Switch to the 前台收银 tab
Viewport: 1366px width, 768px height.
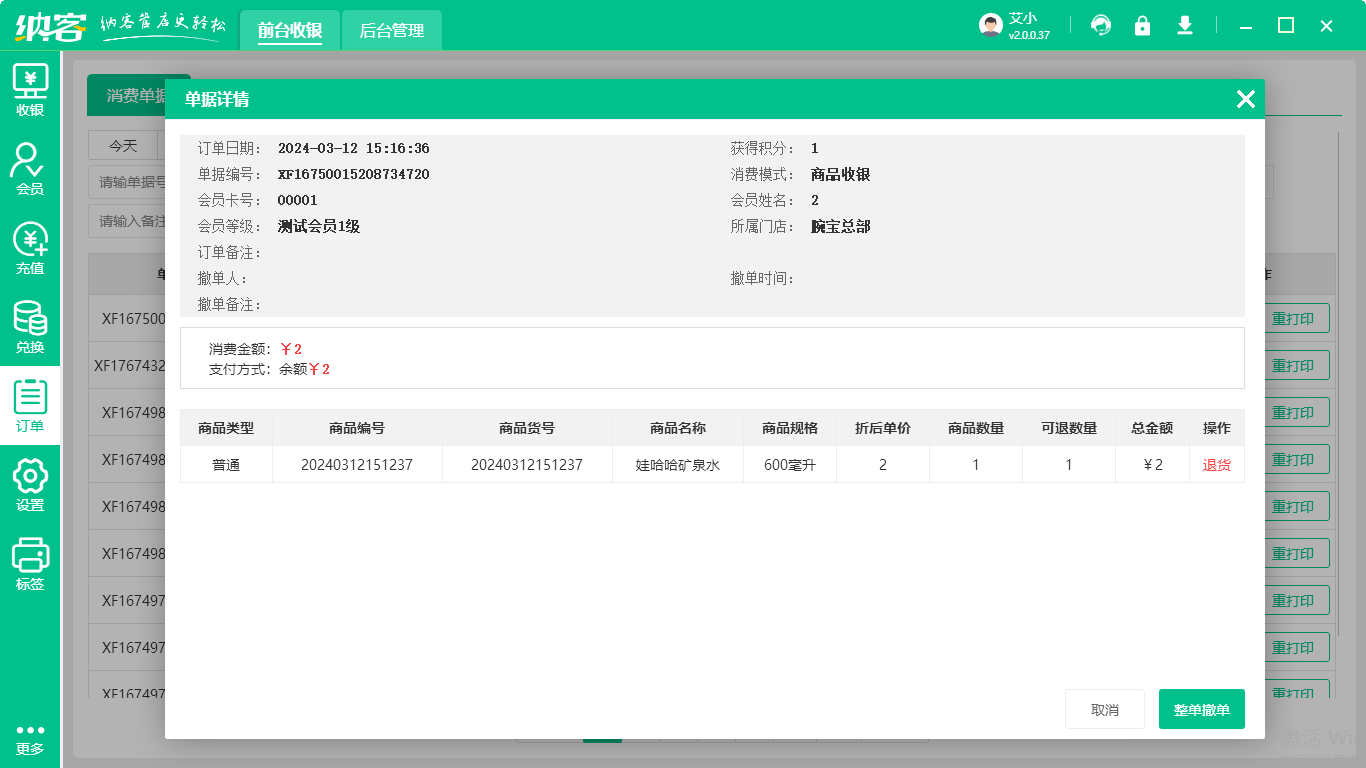click(x=290, y=30)
